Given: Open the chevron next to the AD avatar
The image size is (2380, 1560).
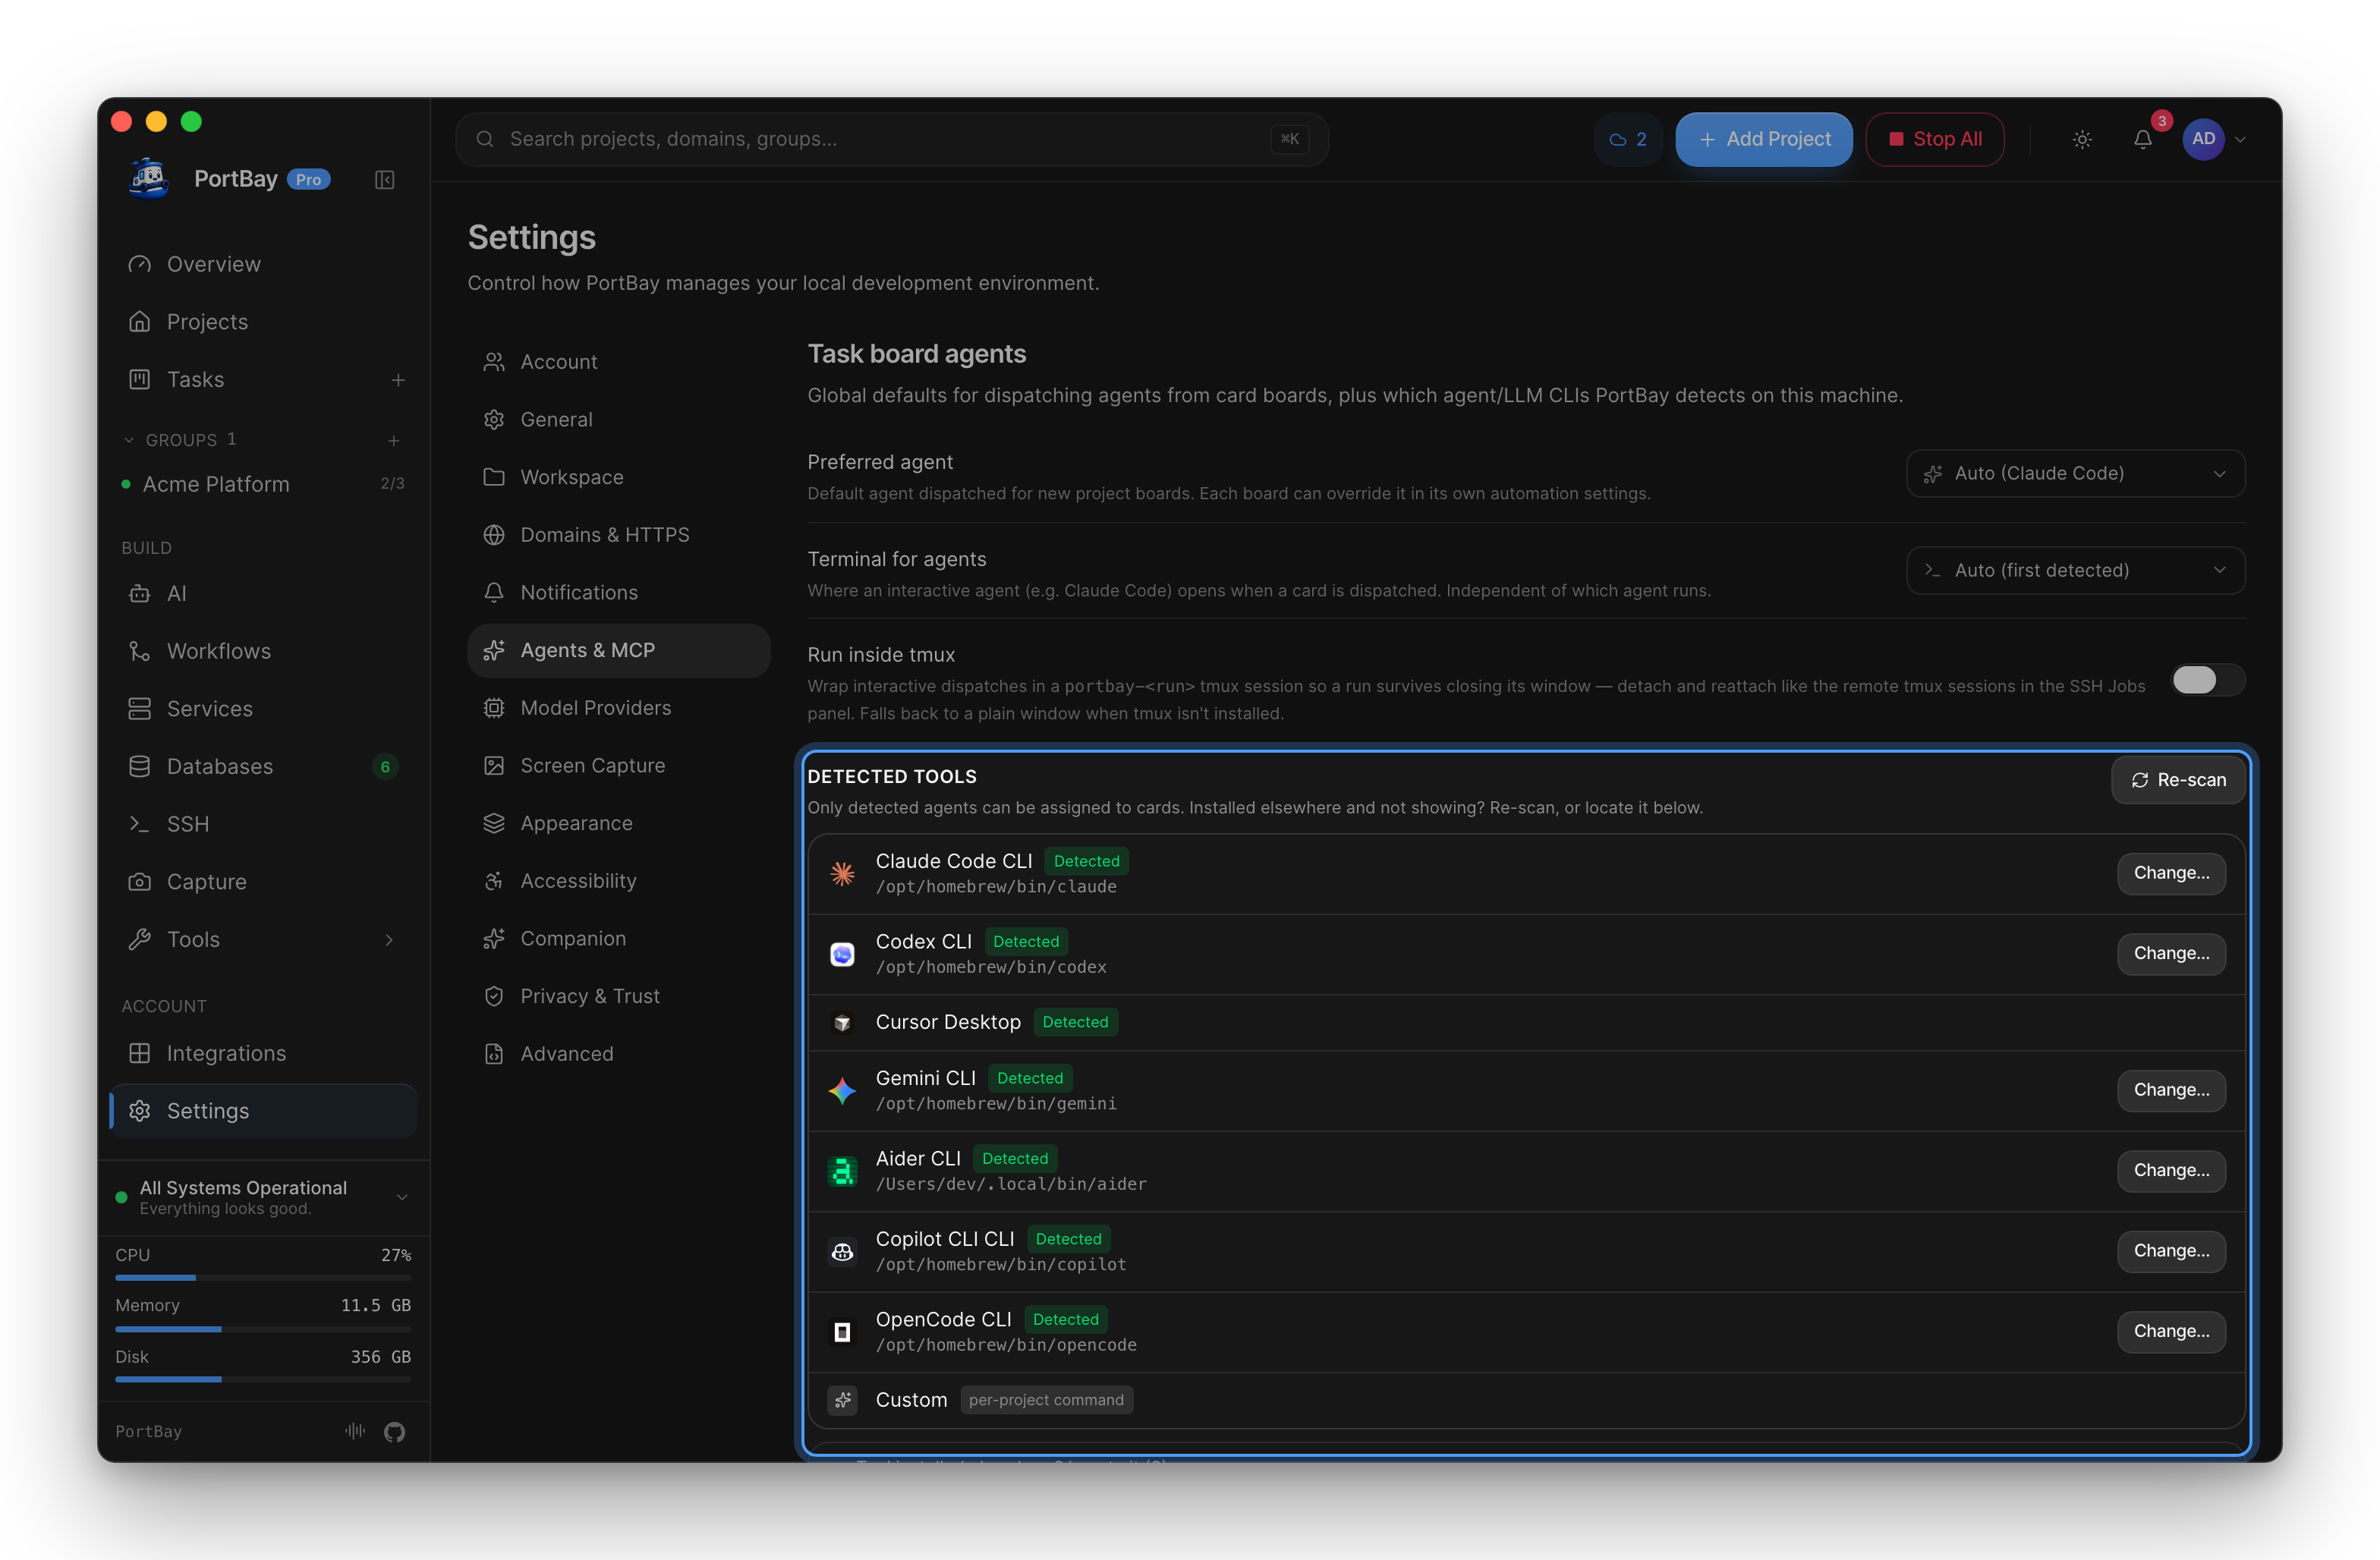Looking at the screenshot, I should [2240, 140].
